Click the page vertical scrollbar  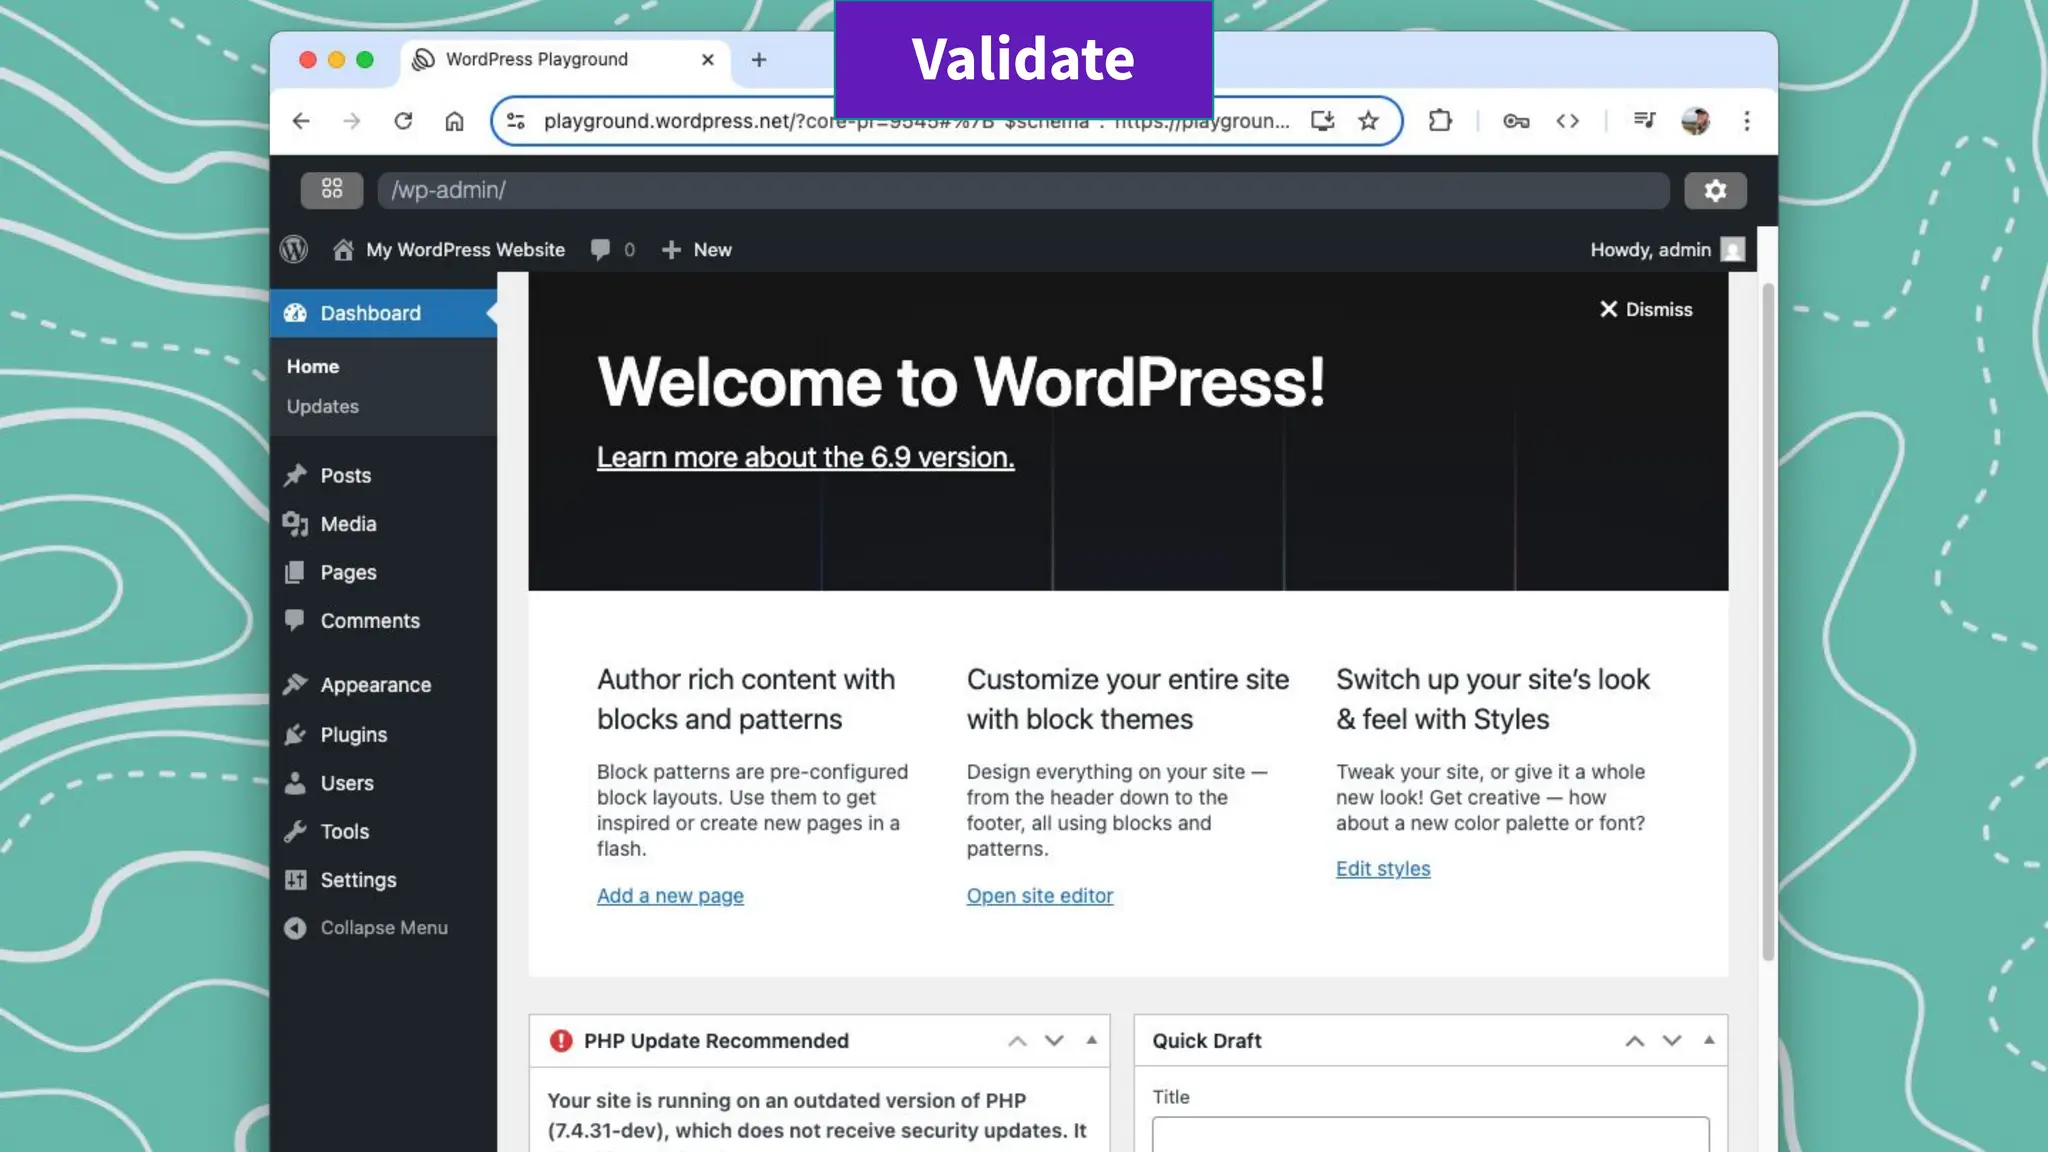pos(1768,620)
